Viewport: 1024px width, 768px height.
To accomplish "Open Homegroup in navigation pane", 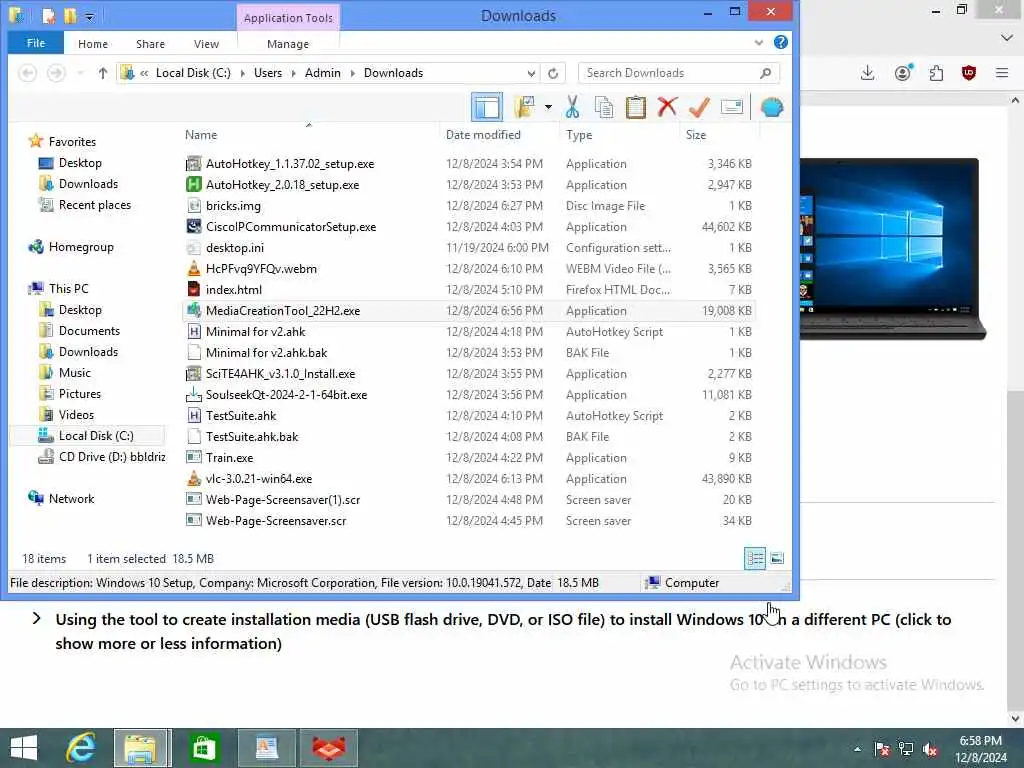I will click(x=81, y=247).
